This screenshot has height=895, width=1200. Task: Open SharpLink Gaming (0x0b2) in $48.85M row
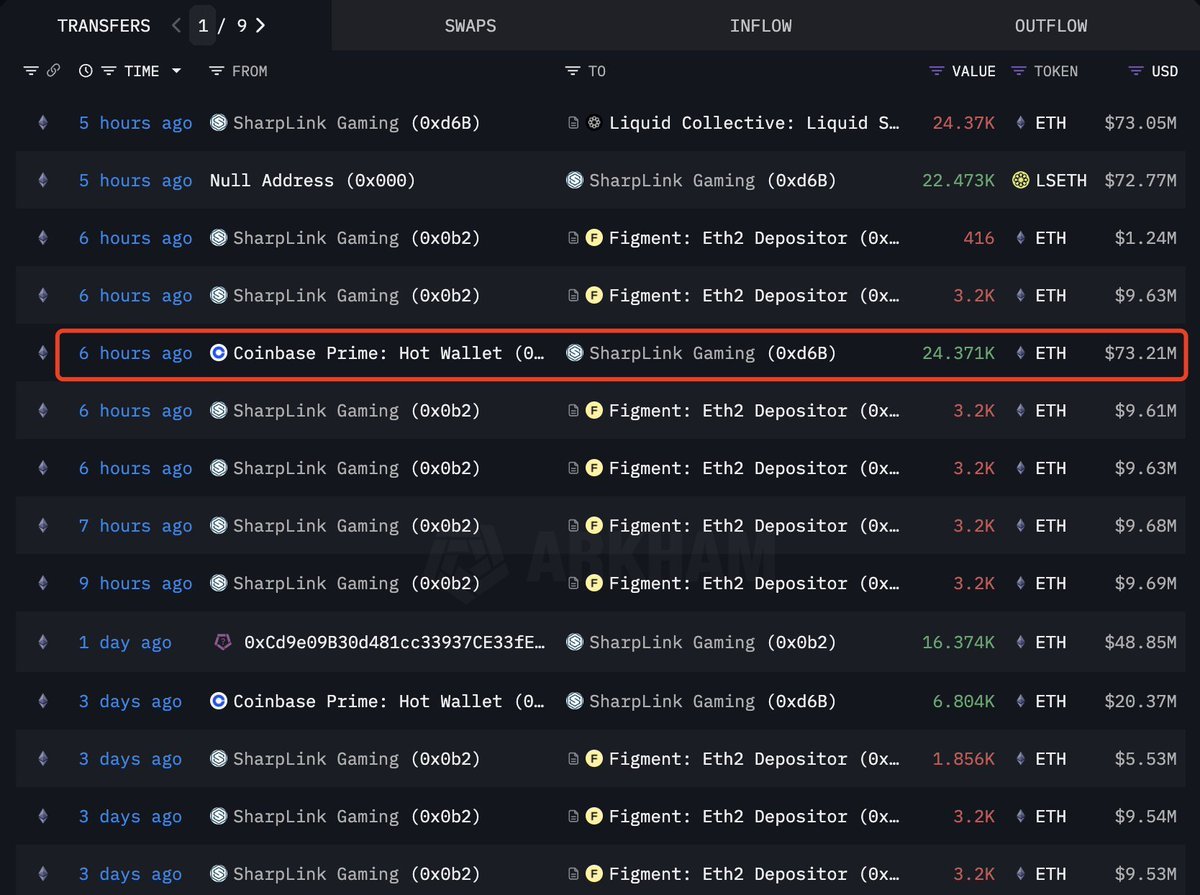tap(713, 643)
